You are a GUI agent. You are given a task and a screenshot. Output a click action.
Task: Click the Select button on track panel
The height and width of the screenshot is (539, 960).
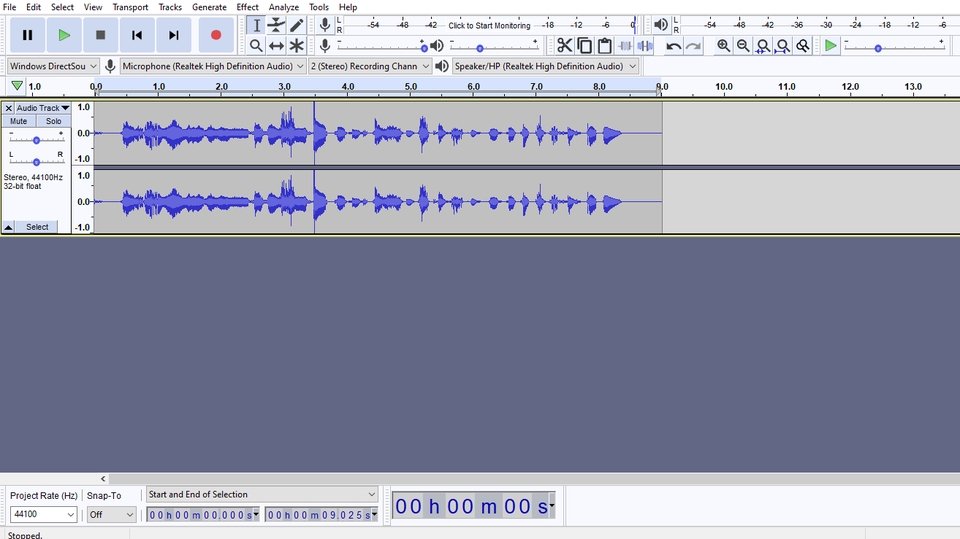pyautogui.click(x=37, y=227)
